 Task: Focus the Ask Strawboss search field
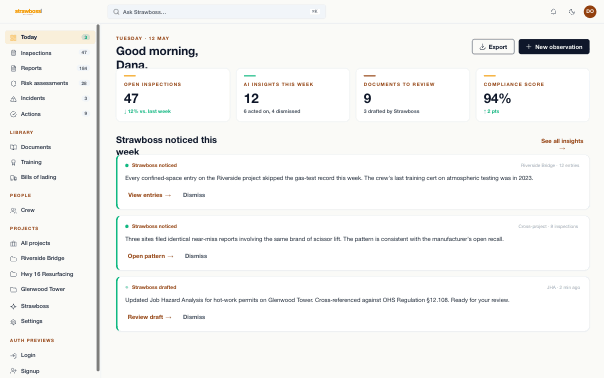pos(216,12)
